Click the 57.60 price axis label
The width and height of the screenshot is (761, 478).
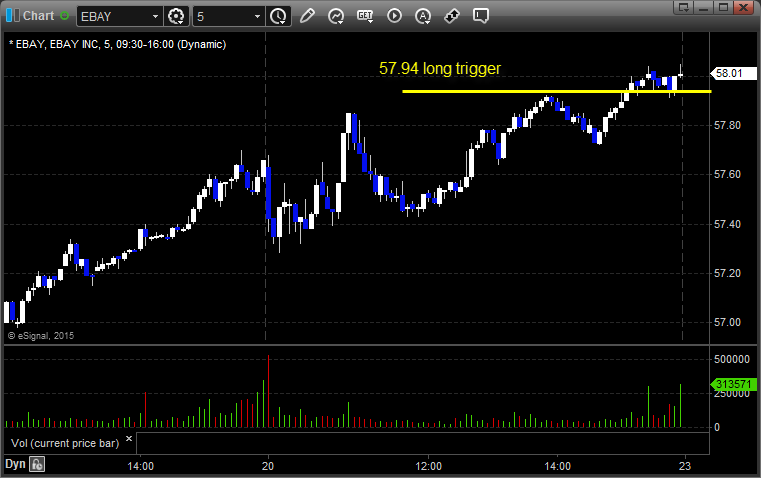[728, 174]
